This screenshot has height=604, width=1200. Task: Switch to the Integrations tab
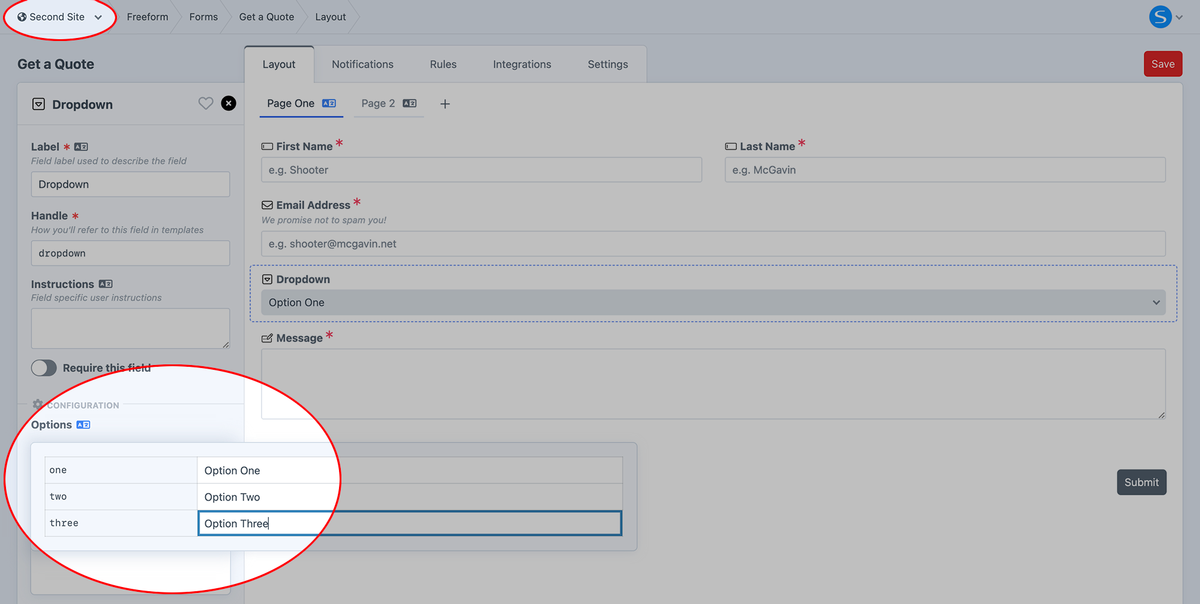click(522, 64)
